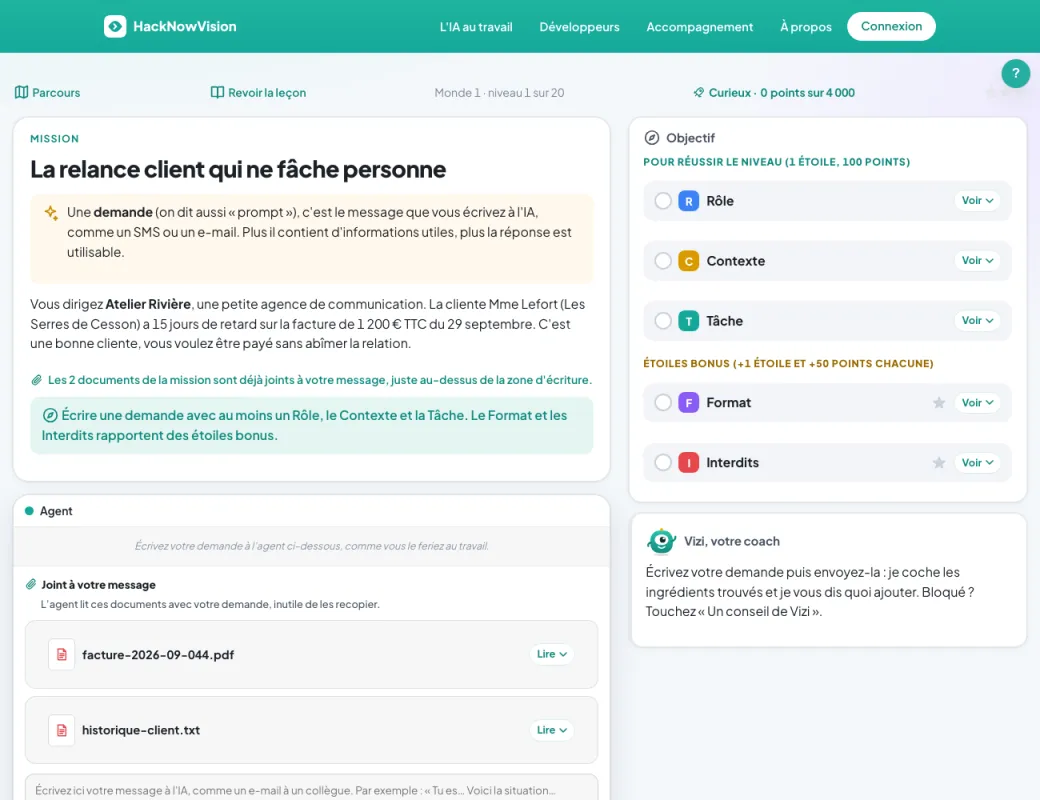Click the purple F Format badge
Screen dimensions: 1040x800
[688, 403]
